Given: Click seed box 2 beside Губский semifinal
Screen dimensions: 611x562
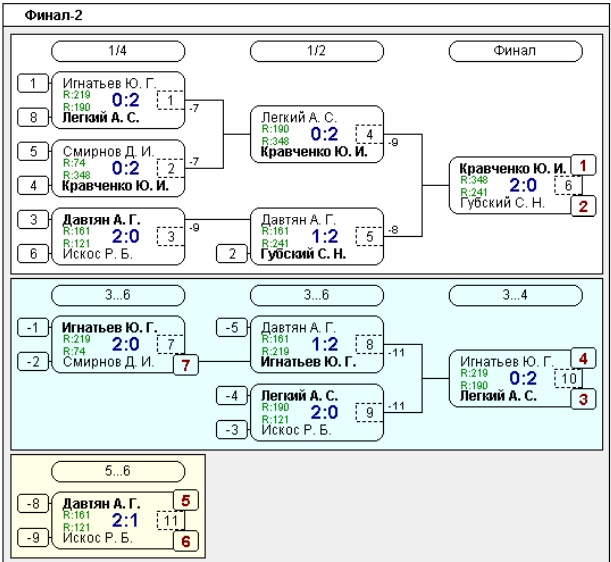Looking at the screenshot, I should (232, 254).
